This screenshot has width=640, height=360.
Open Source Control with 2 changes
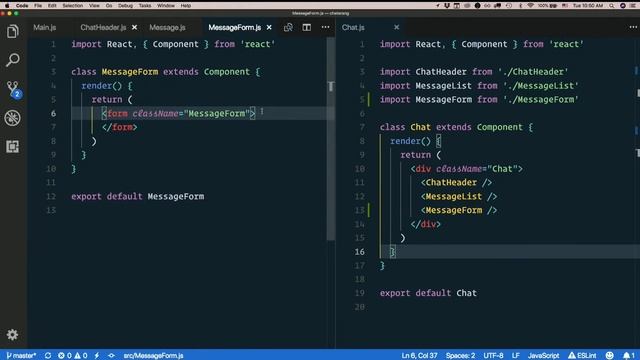click(13, 89)
